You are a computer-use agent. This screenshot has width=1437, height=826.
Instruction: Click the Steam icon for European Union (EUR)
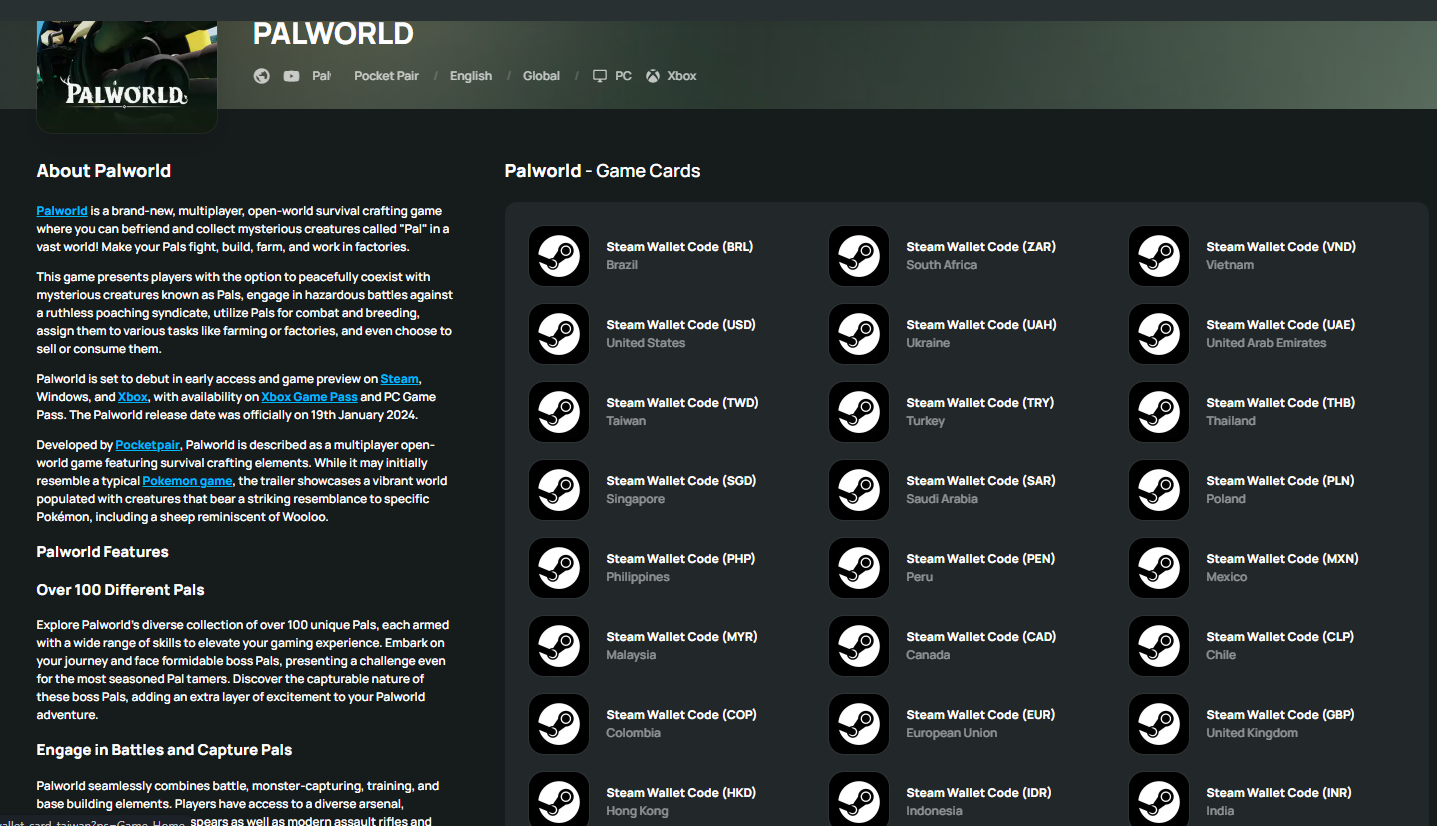click(x=859, y=724)
